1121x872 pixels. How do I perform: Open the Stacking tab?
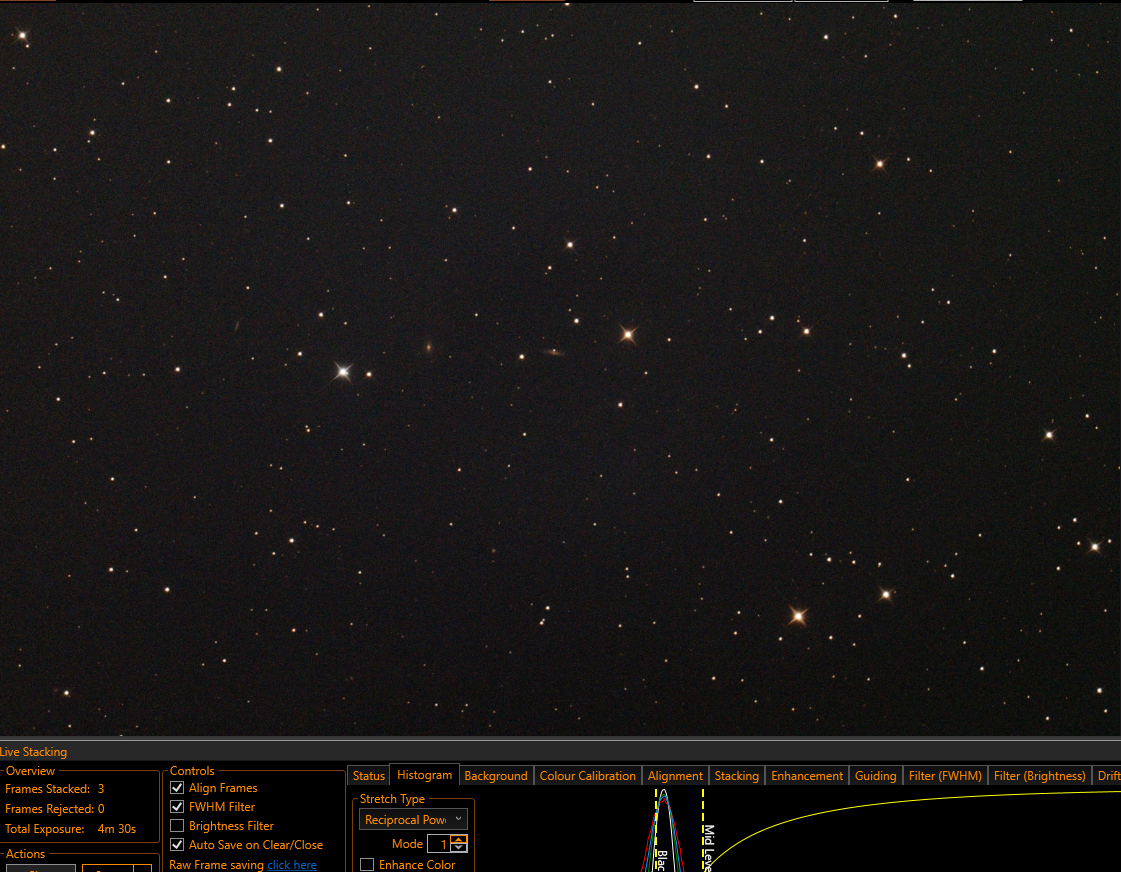pos(736,776)
